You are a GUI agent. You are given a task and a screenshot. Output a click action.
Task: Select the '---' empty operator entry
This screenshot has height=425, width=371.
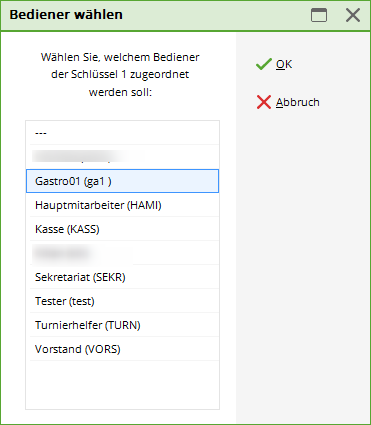(x=122, y=133)
